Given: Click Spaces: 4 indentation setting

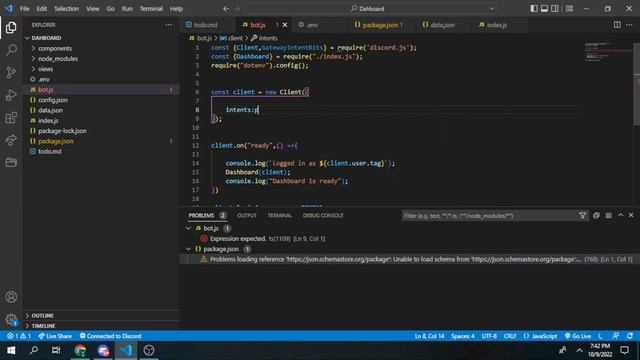Looking at the screenshot, I should (x=462, y=336).
